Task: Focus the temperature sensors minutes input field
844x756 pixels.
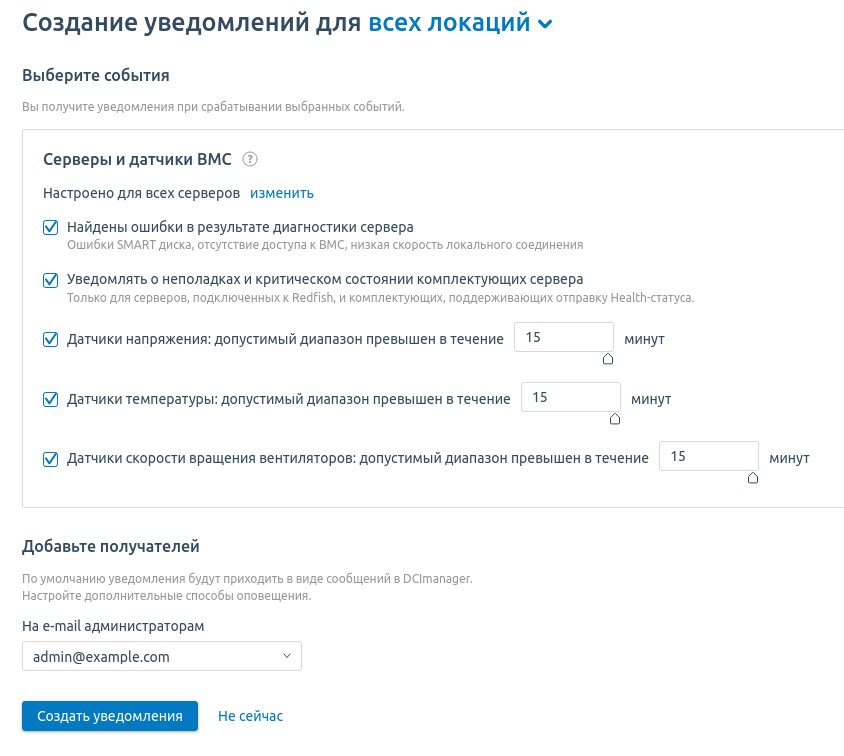Action: [x=571, y=397]
